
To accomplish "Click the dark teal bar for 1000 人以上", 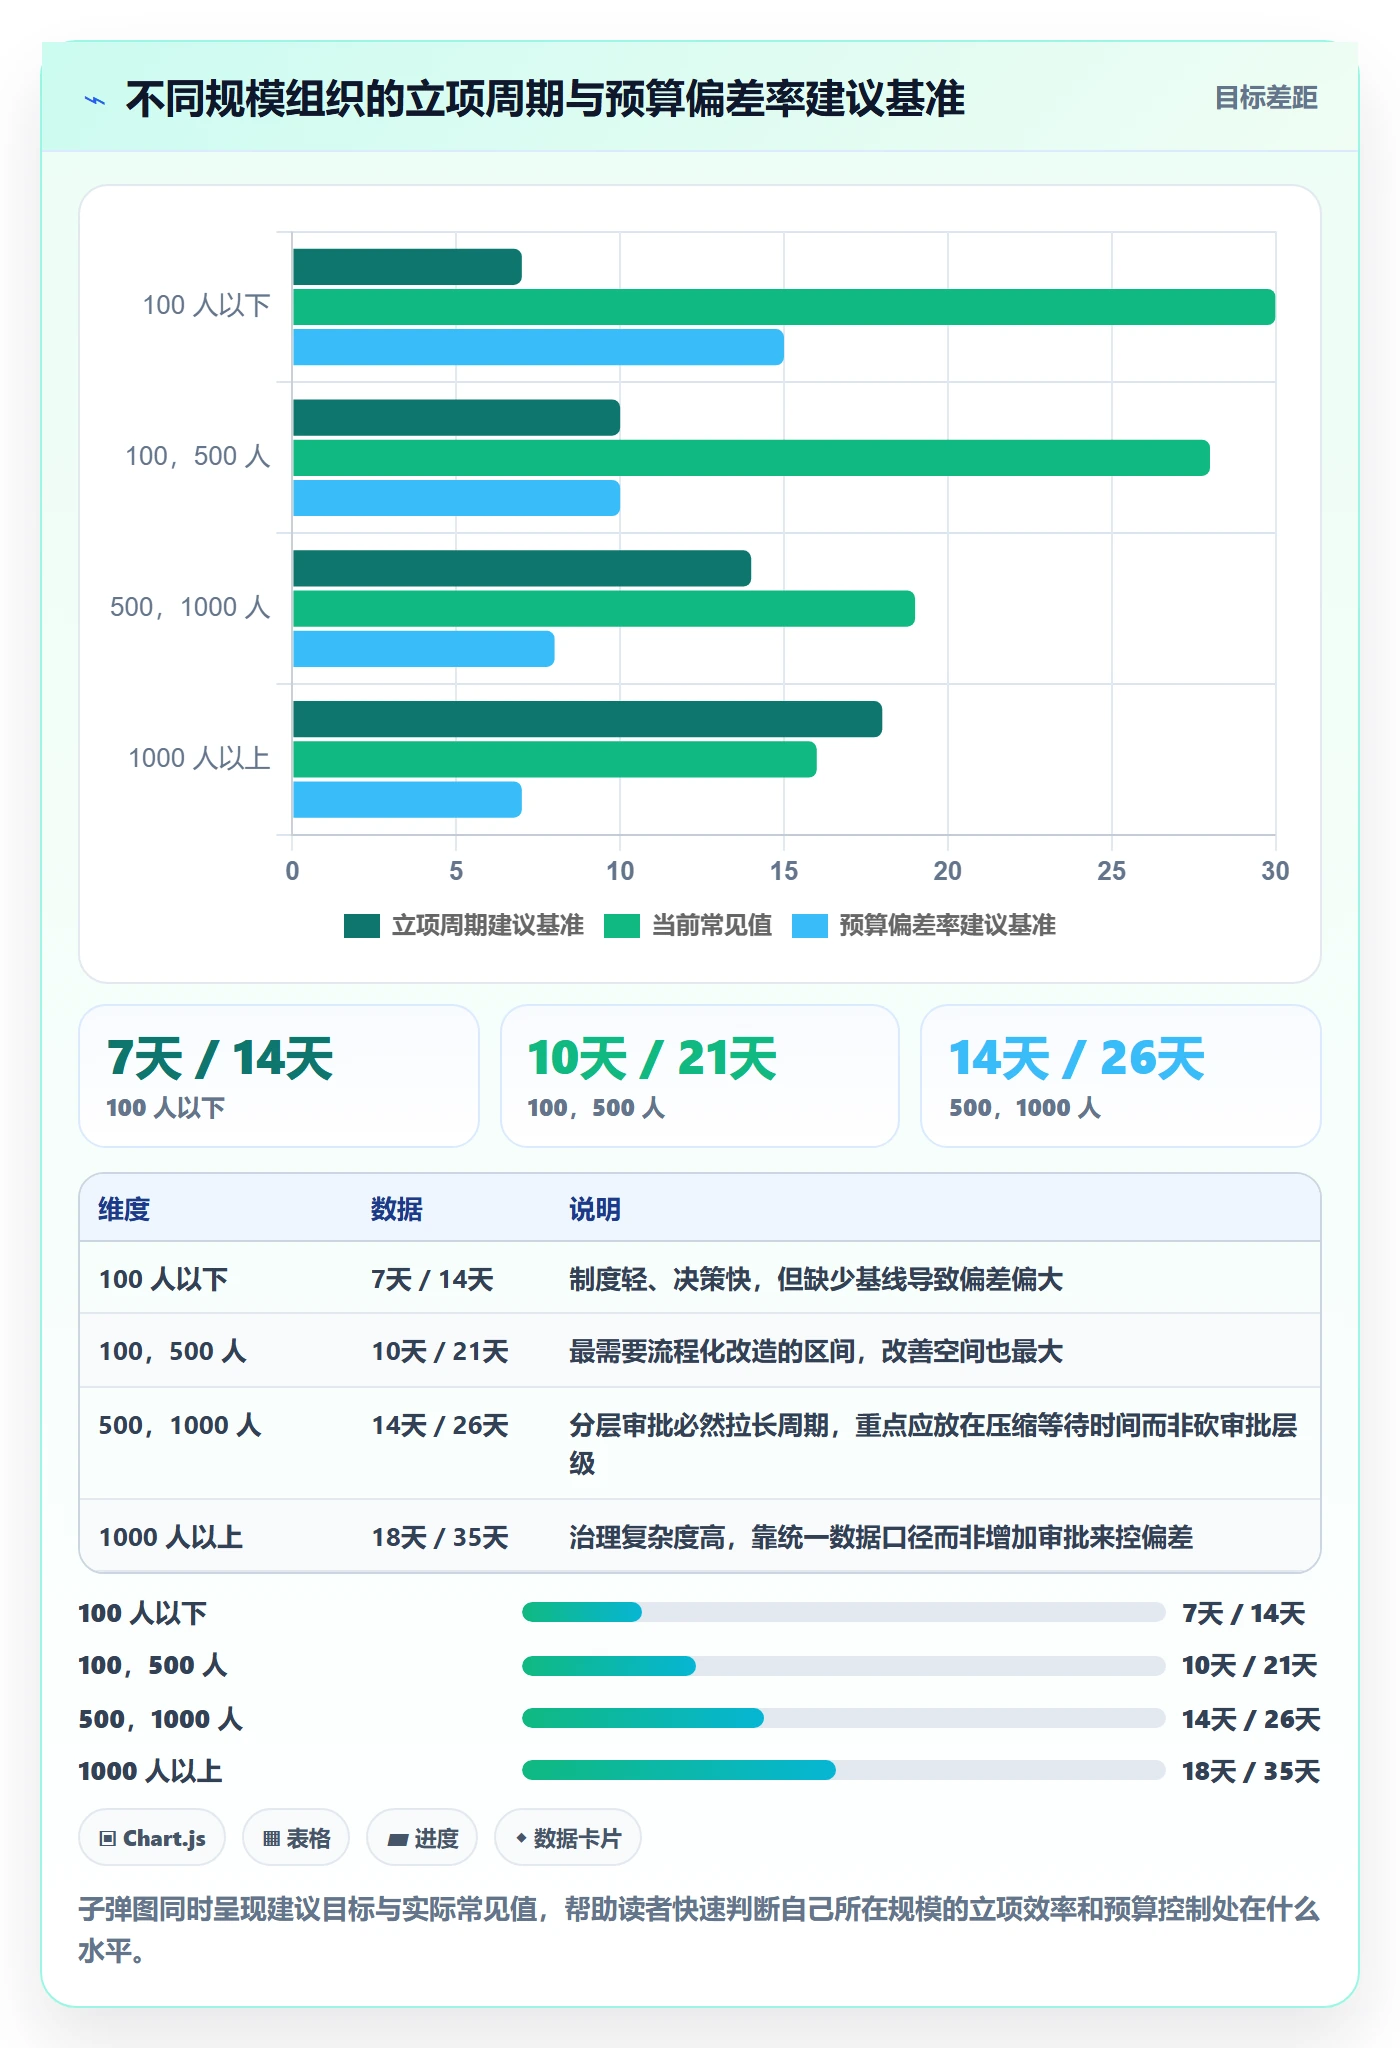I will point(587,719).
